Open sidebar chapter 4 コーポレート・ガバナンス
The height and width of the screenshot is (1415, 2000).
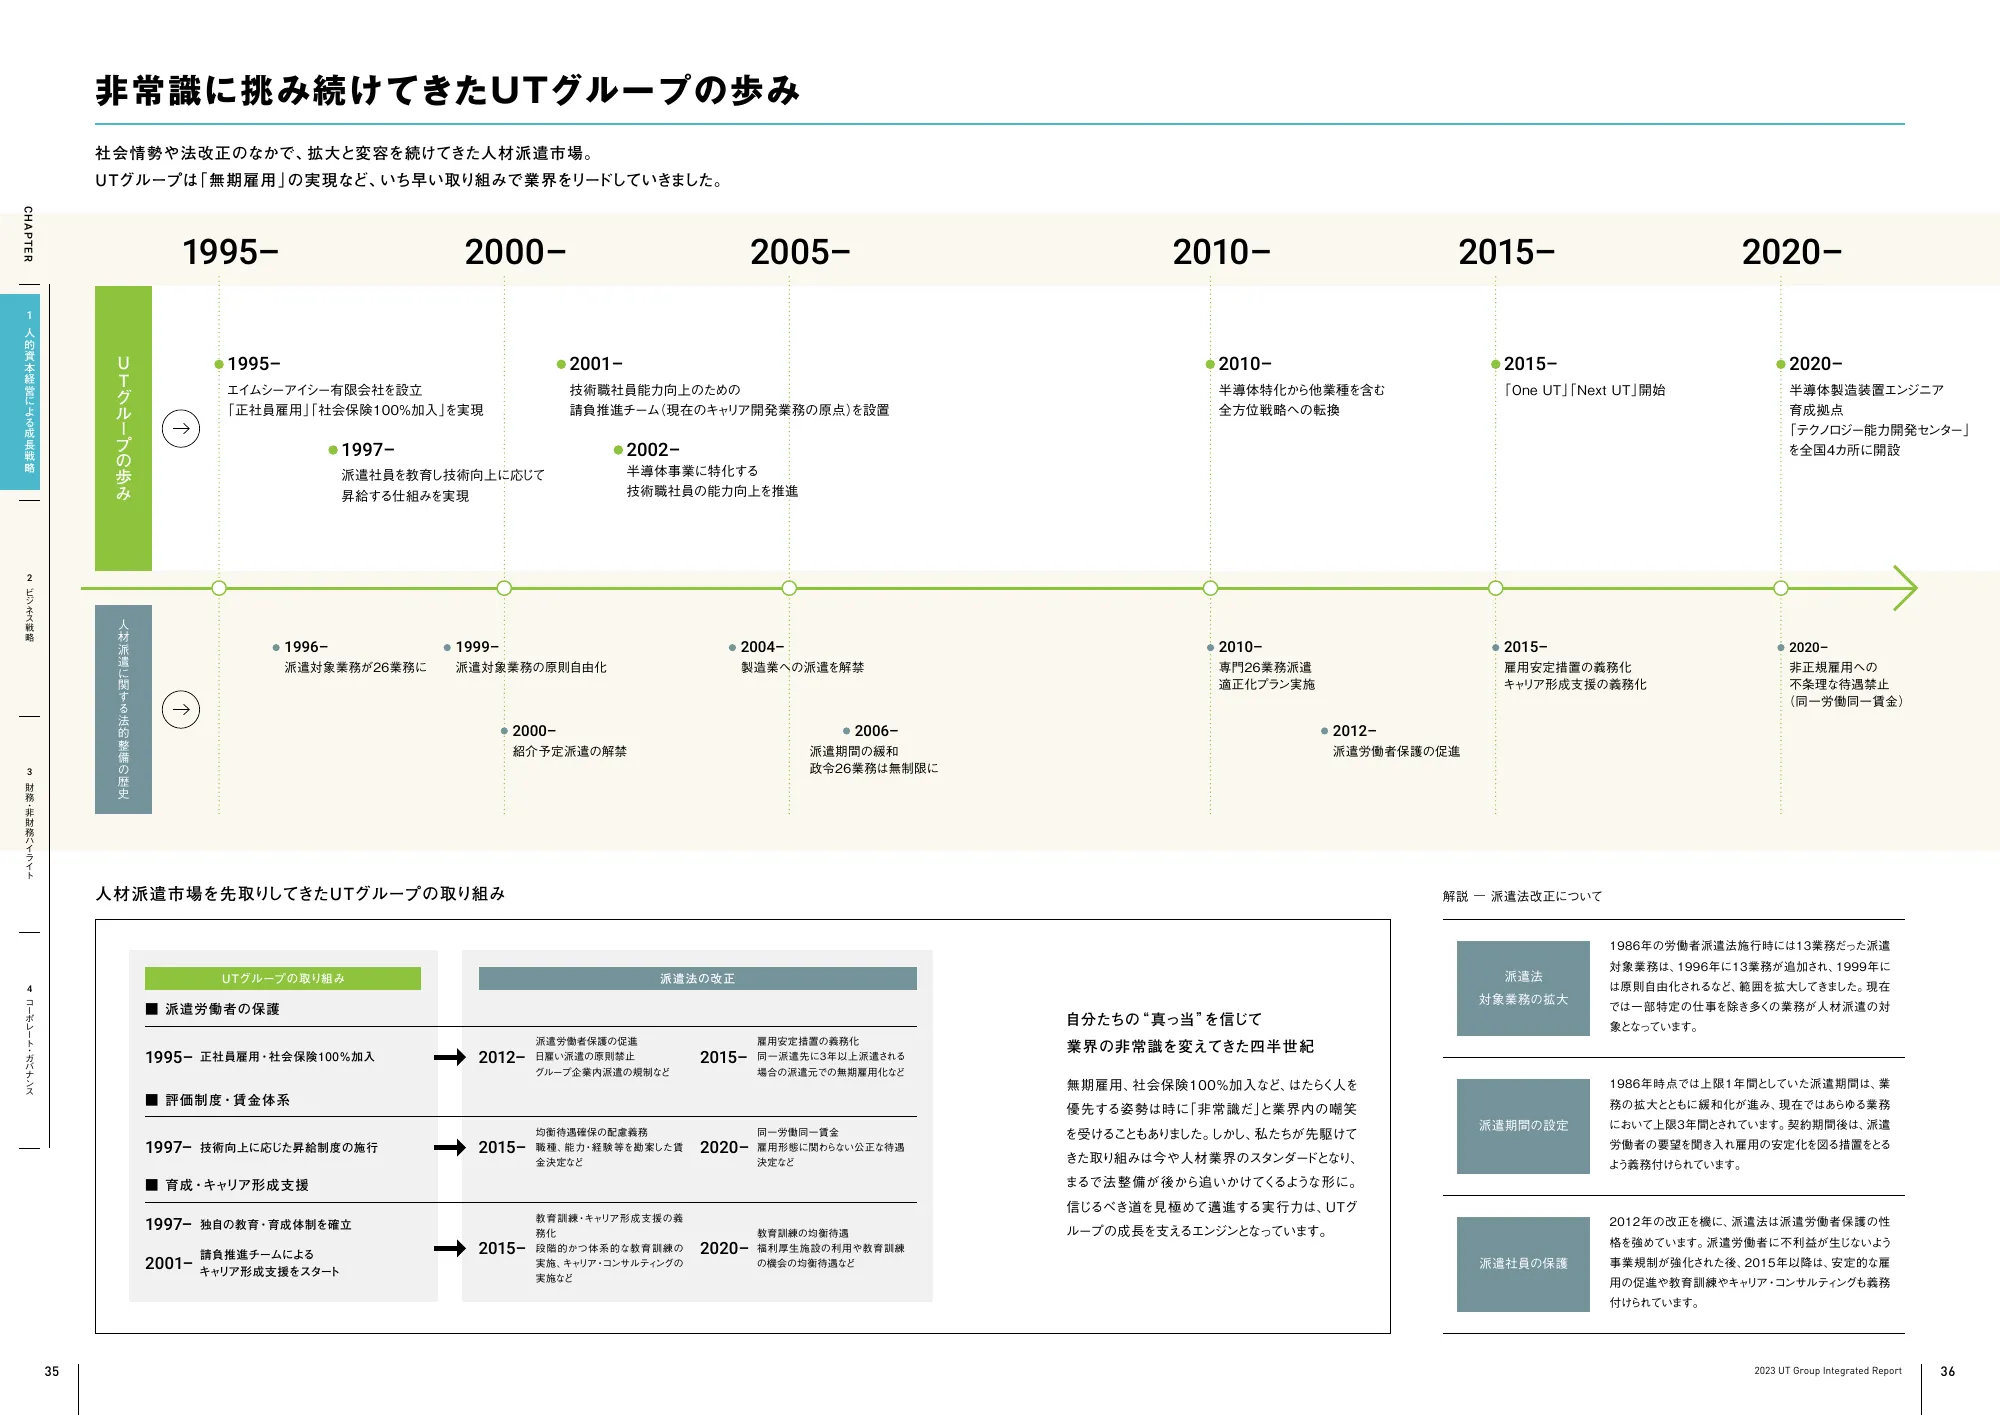pos(29,1040)
